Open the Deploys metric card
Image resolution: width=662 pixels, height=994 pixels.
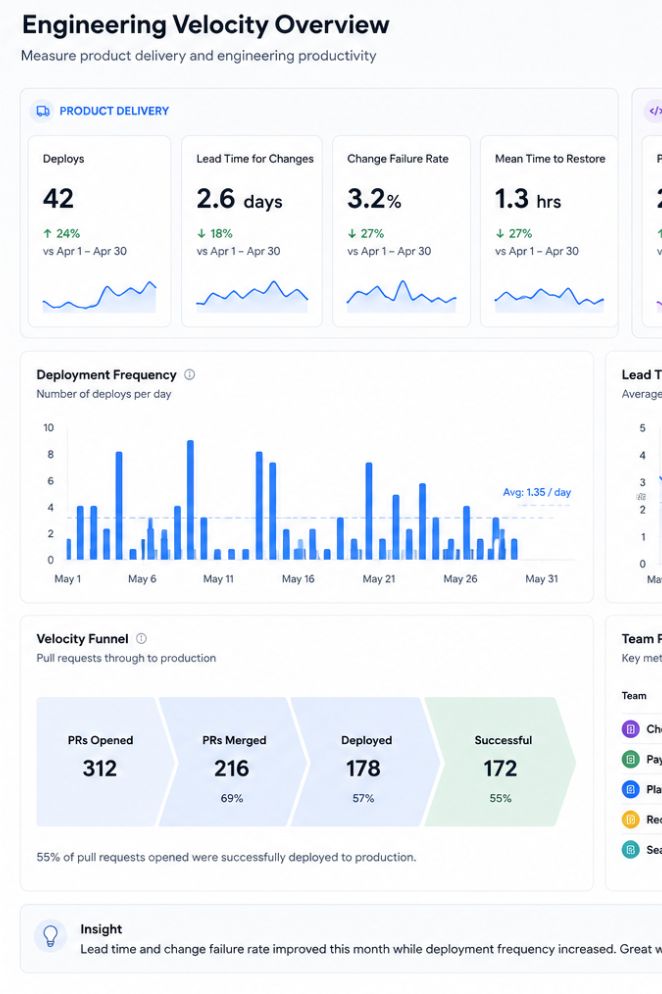pyautogui.click(x=100, y=231)
